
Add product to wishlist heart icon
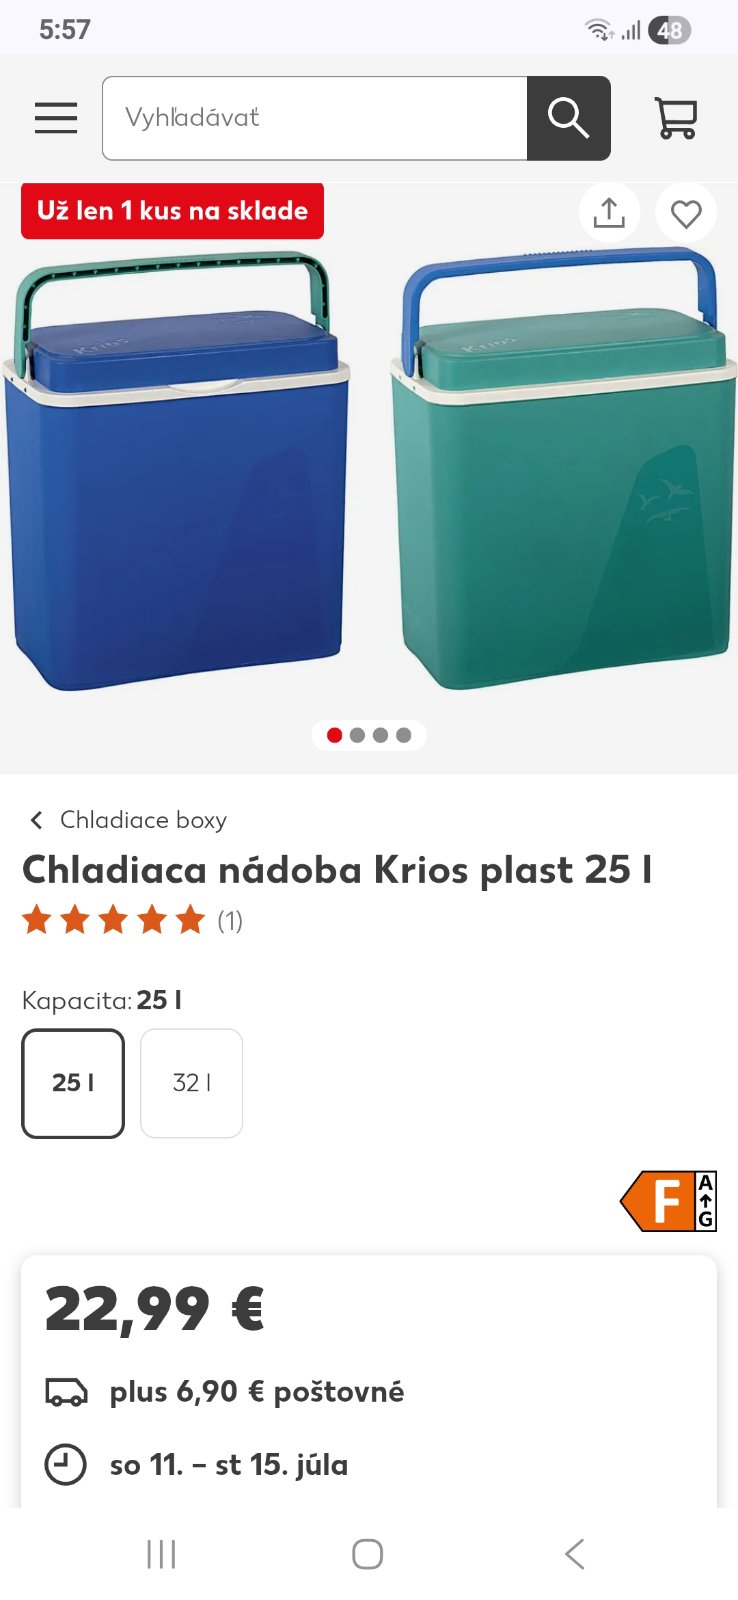[x=686, y=213]
